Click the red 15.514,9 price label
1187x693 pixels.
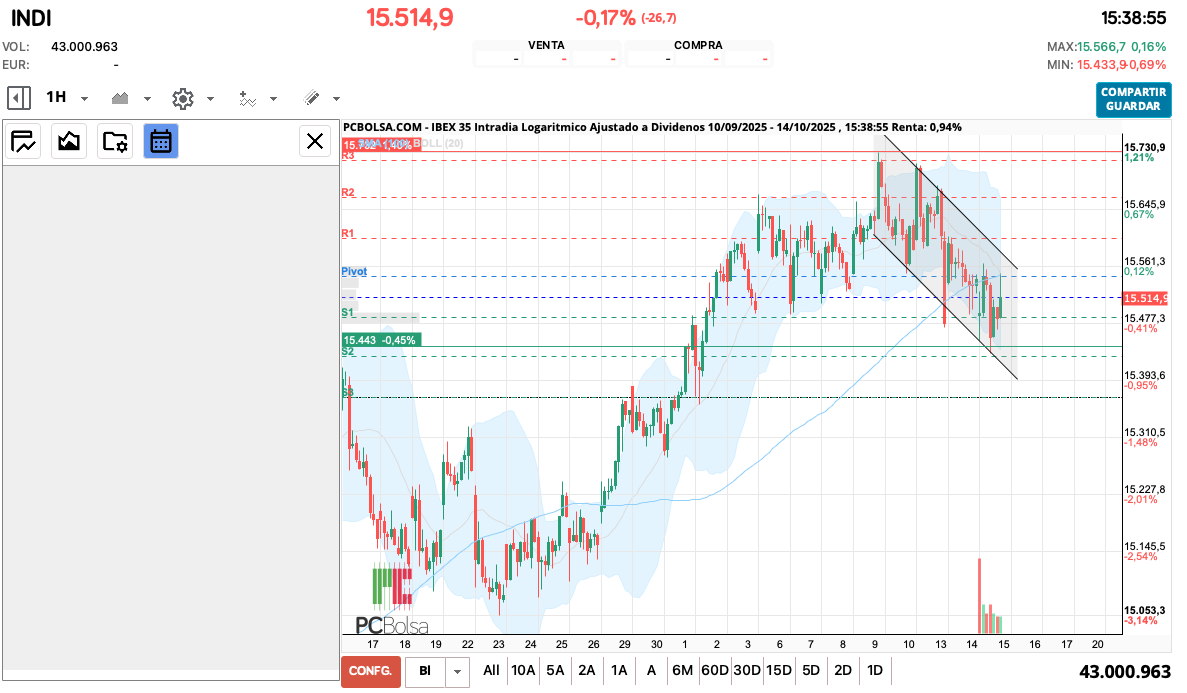coord(1147,298)
